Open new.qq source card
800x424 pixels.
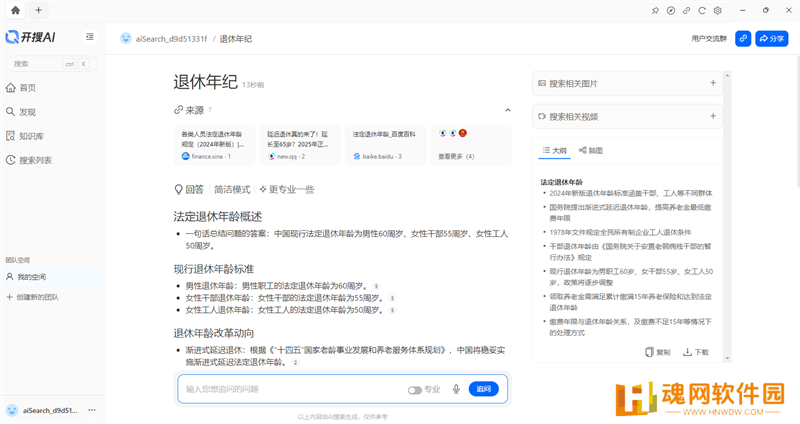(x=300, y=145)
